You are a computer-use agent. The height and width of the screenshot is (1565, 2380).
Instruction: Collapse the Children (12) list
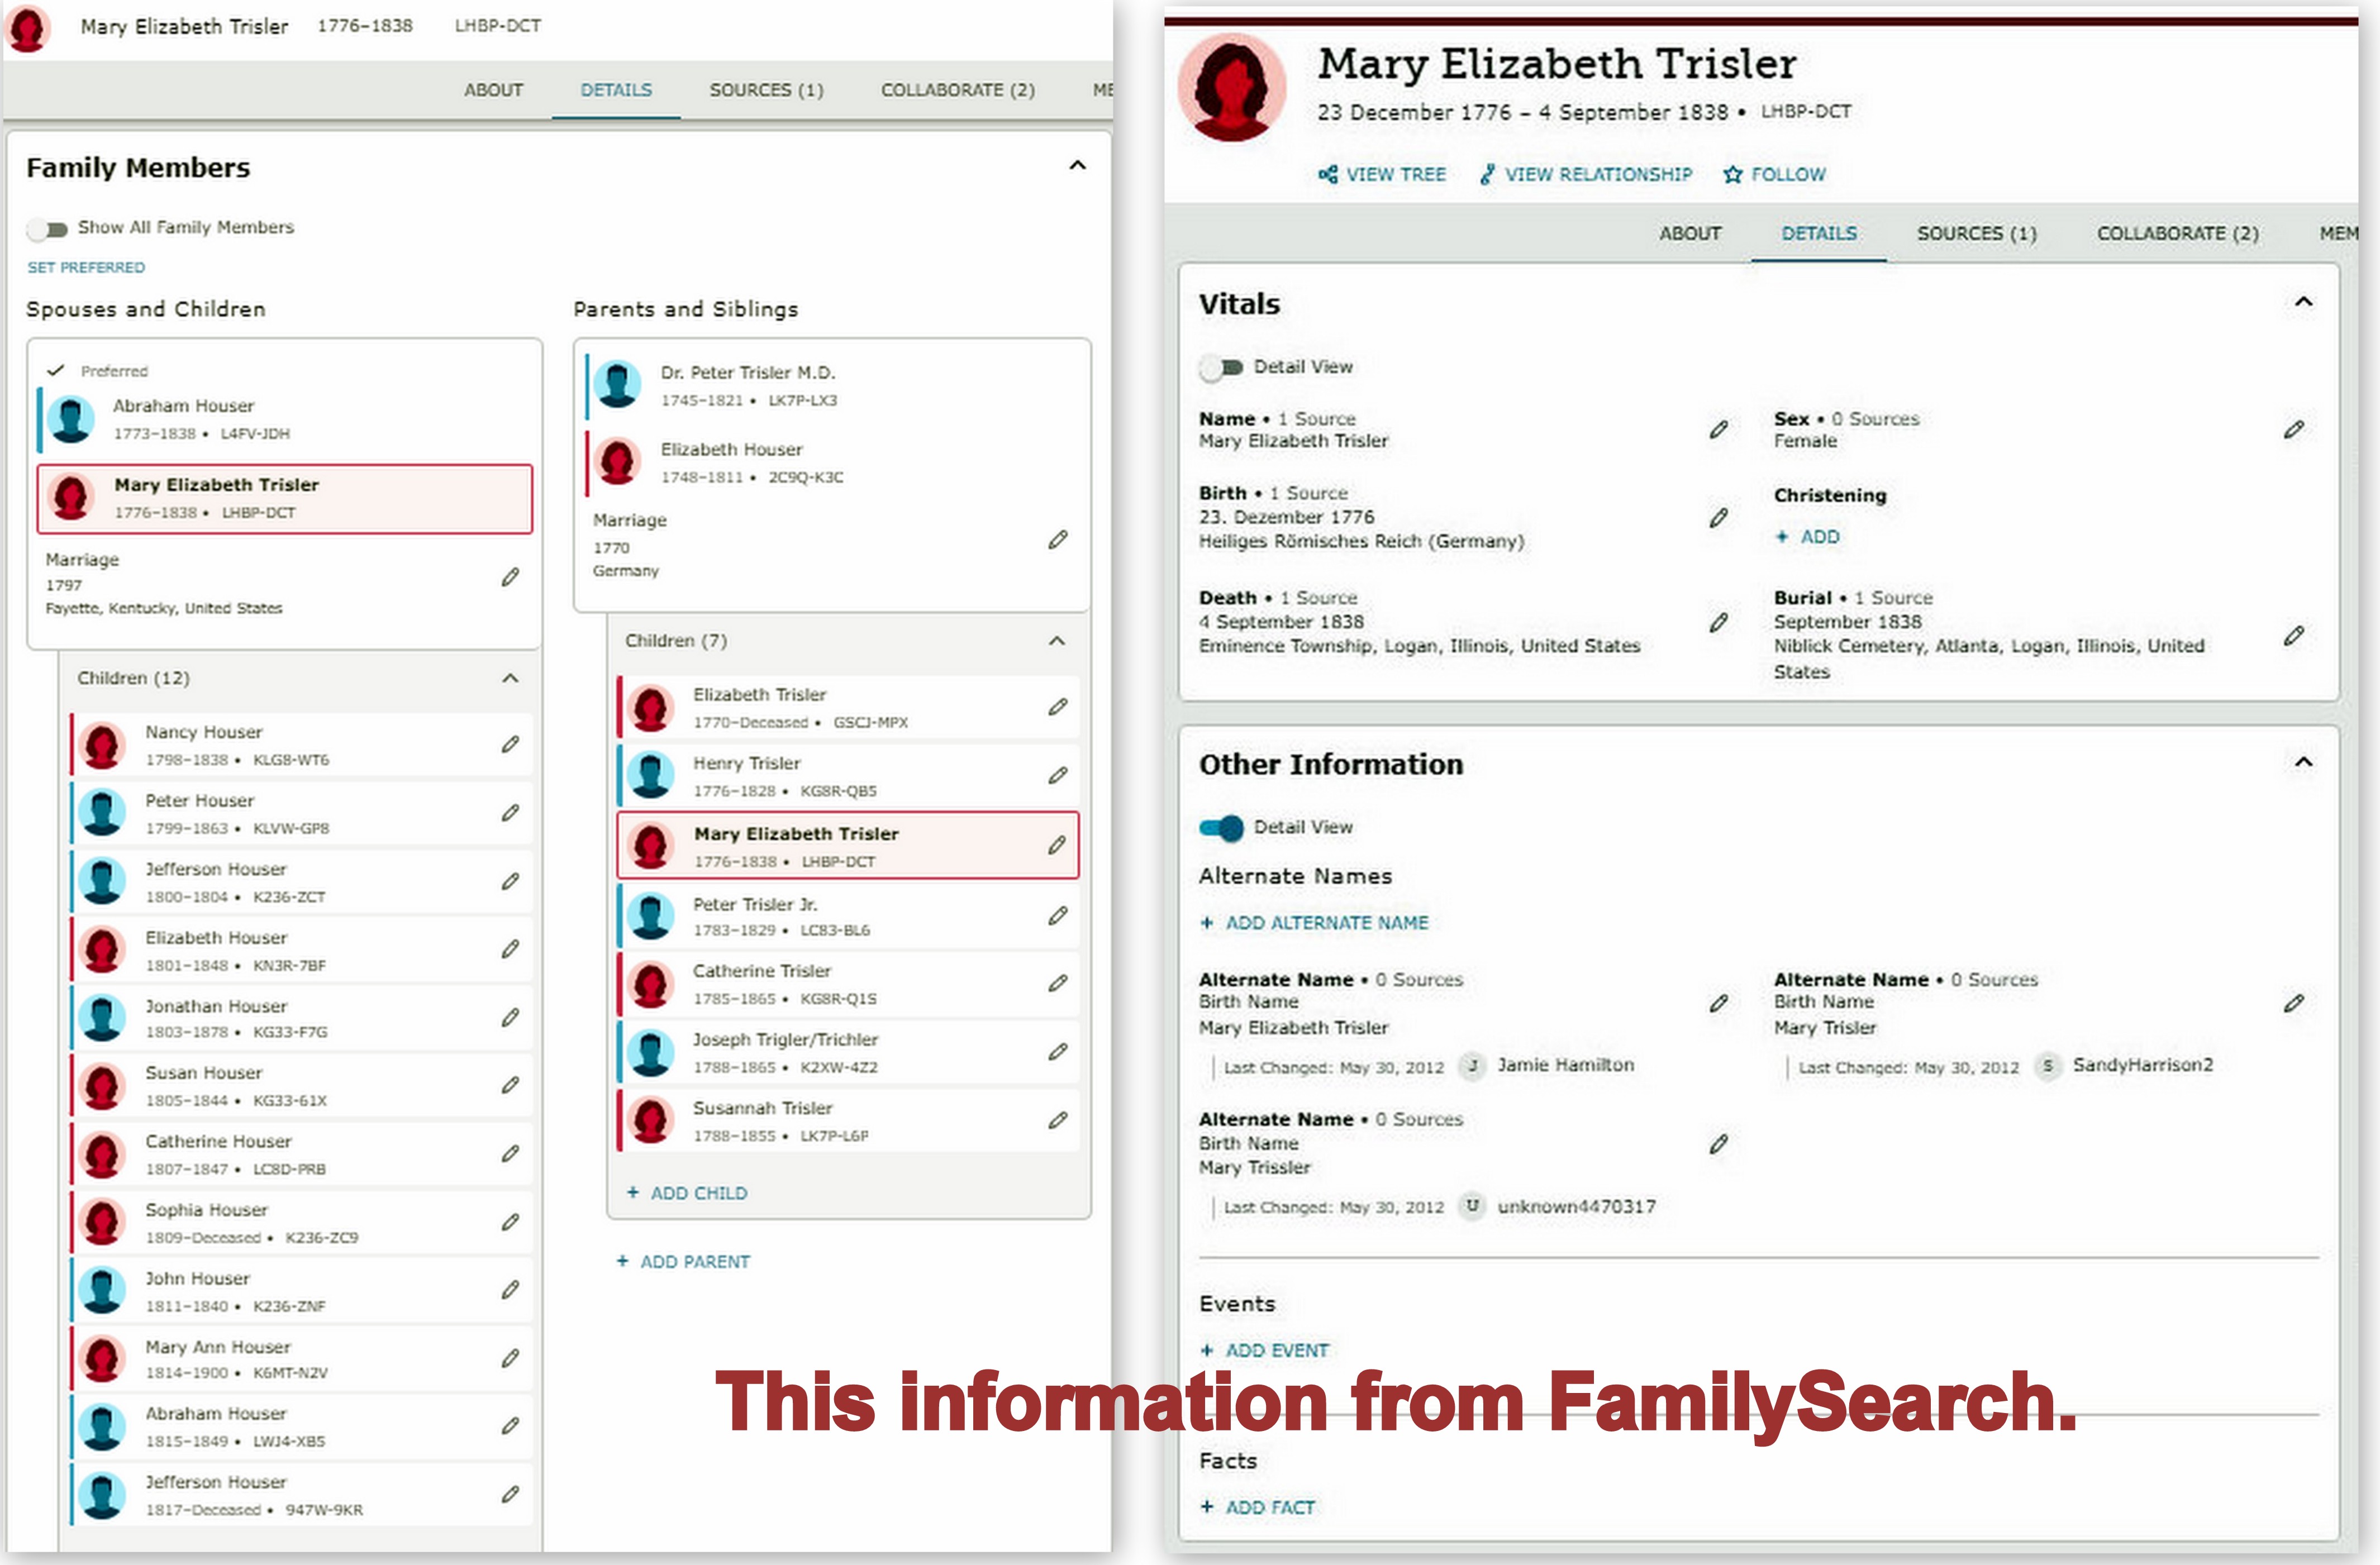[510, 678]
